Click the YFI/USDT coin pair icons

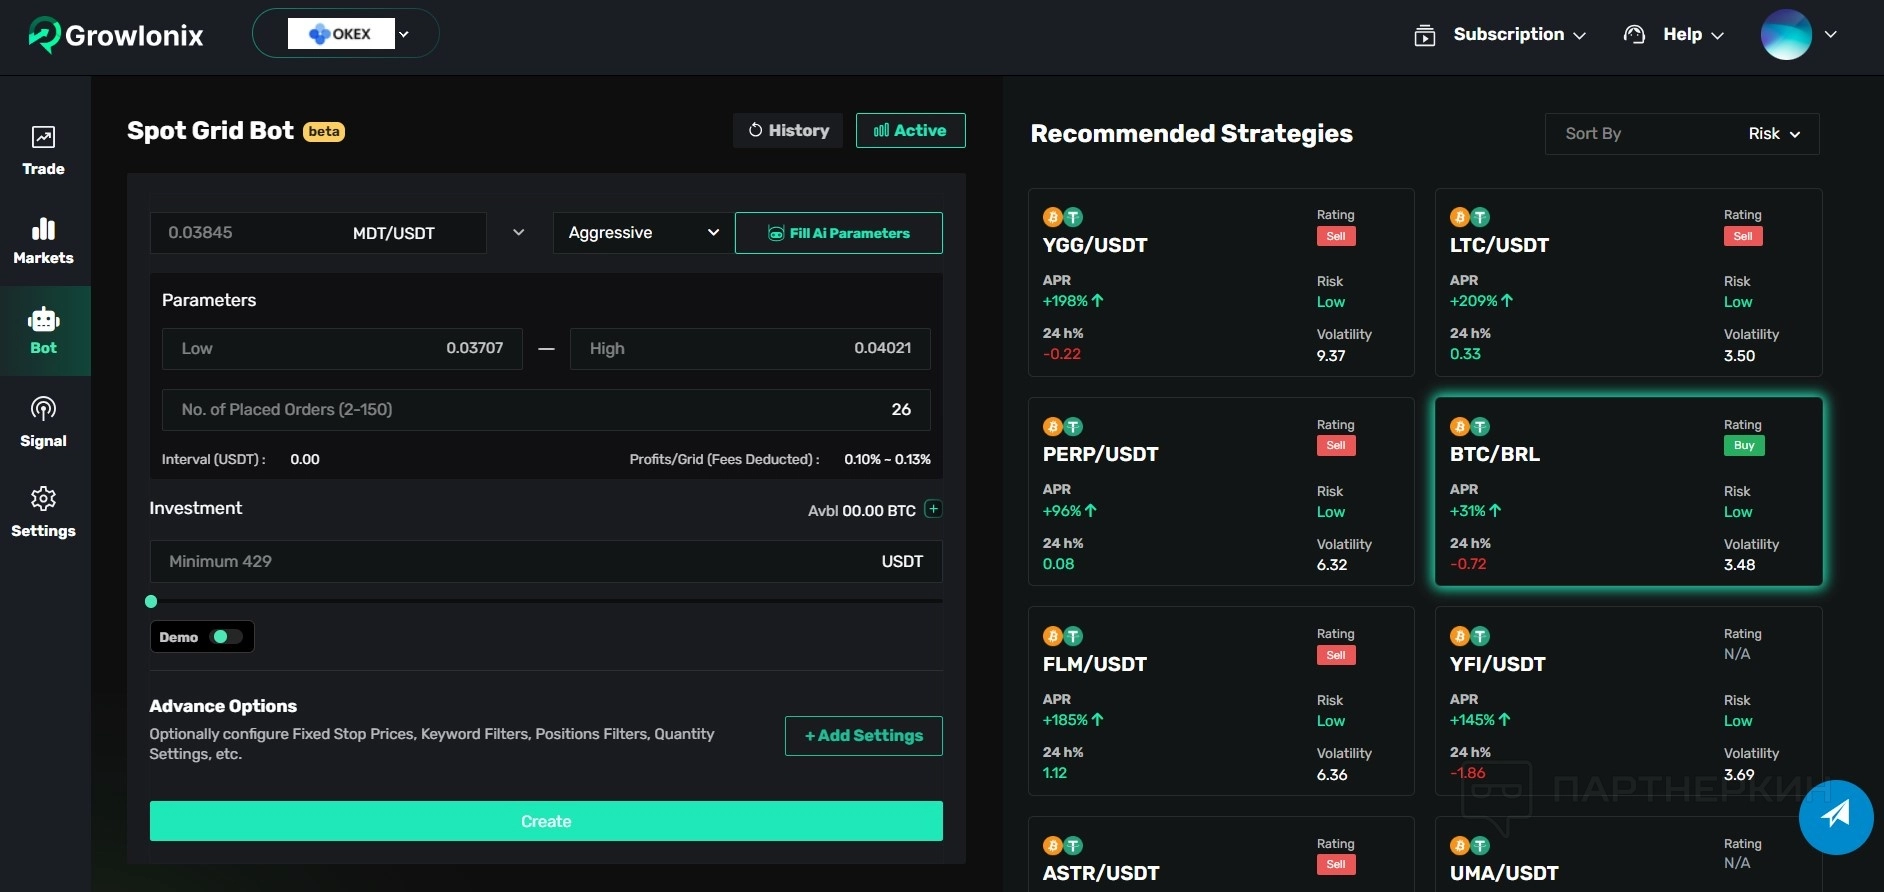(x=1470, y=636)
